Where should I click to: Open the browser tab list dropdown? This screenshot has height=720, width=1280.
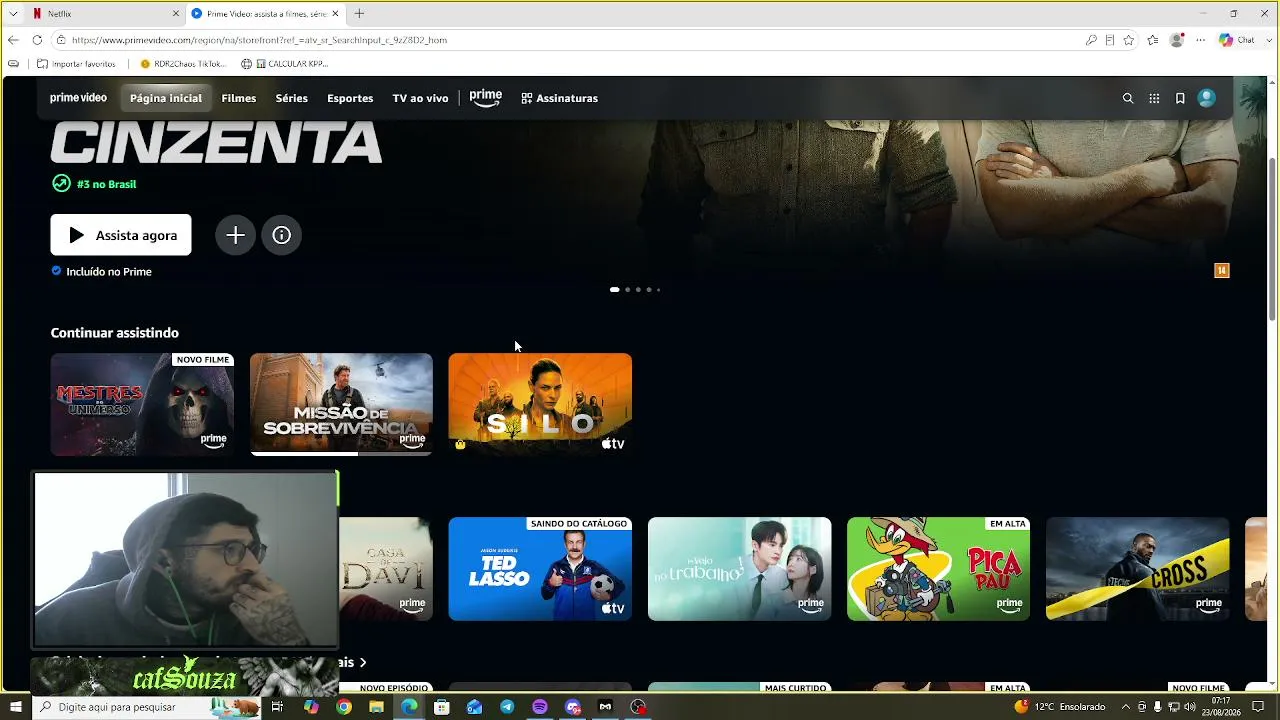tap(13, 14)
